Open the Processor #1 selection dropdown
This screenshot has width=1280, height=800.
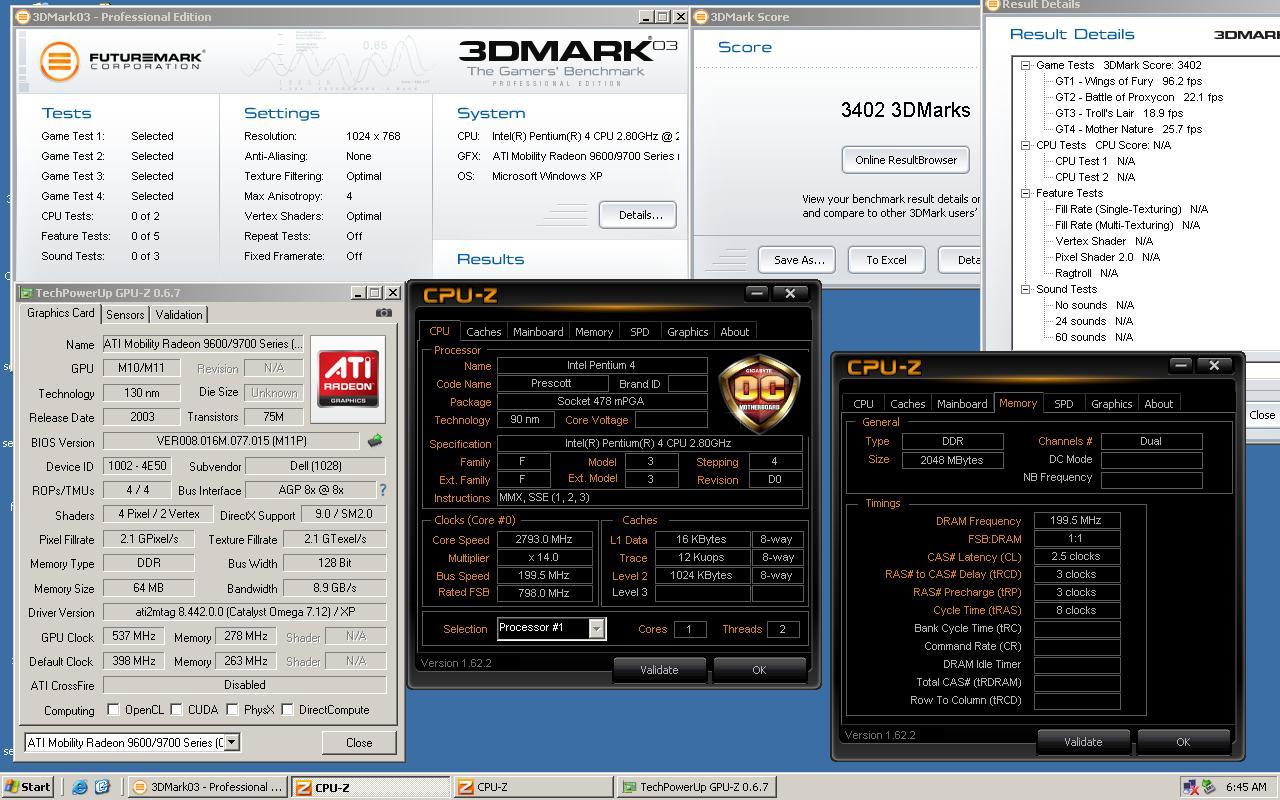click(596, 628)
